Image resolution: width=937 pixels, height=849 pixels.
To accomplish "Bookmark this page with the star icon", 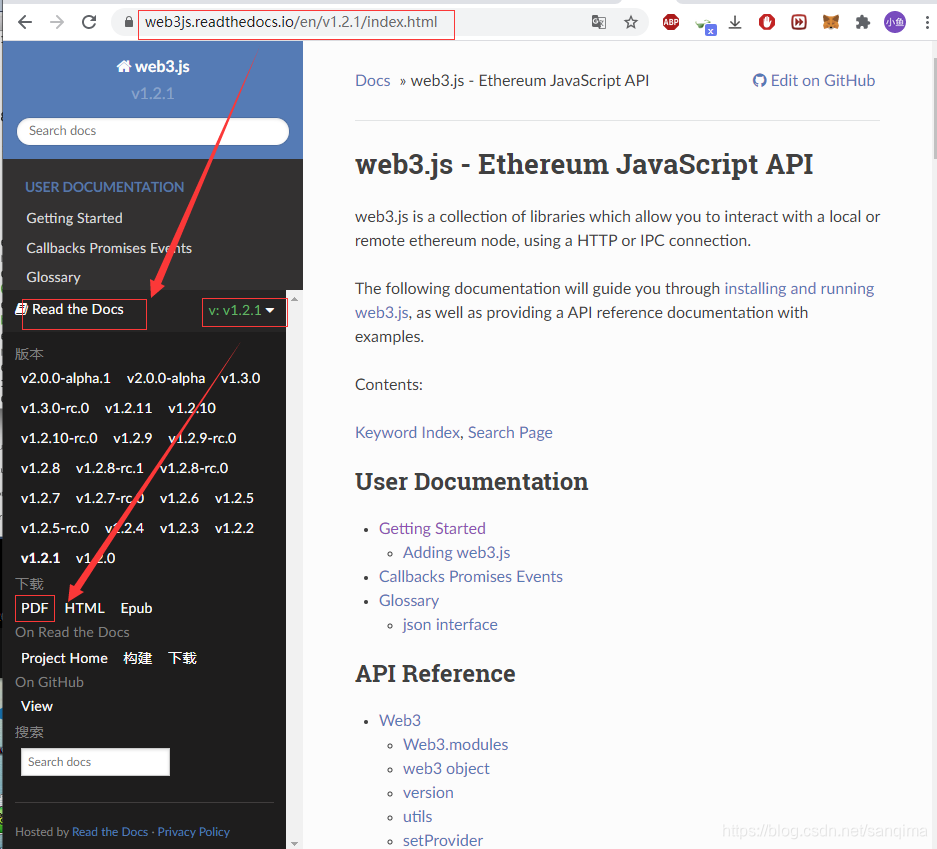I will 630,23.
